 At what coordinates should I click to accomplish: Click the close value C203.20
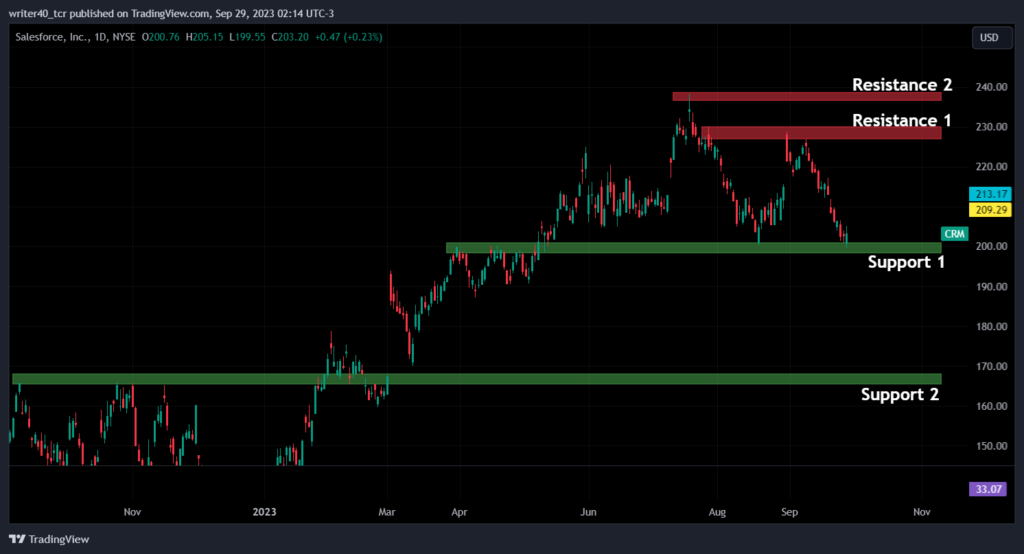click(290, 37)
